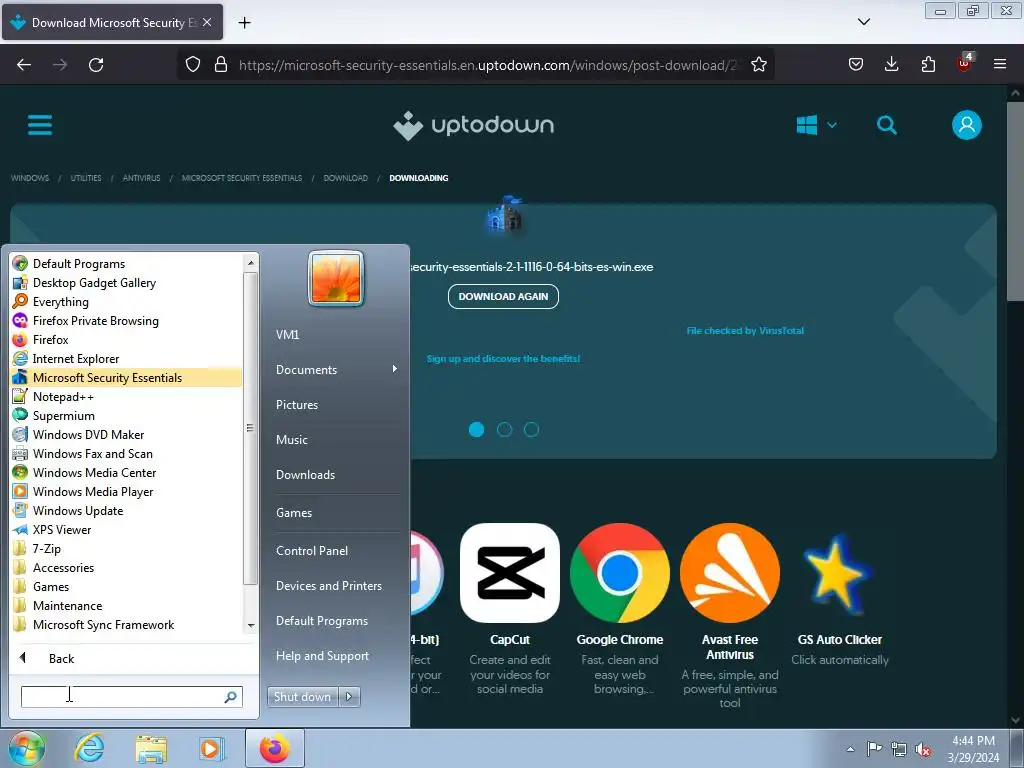Launch Default Programs in the programs list
The width and height of the screenshot is (1024, 768).
pyautogui.click(x=126, y=264)
